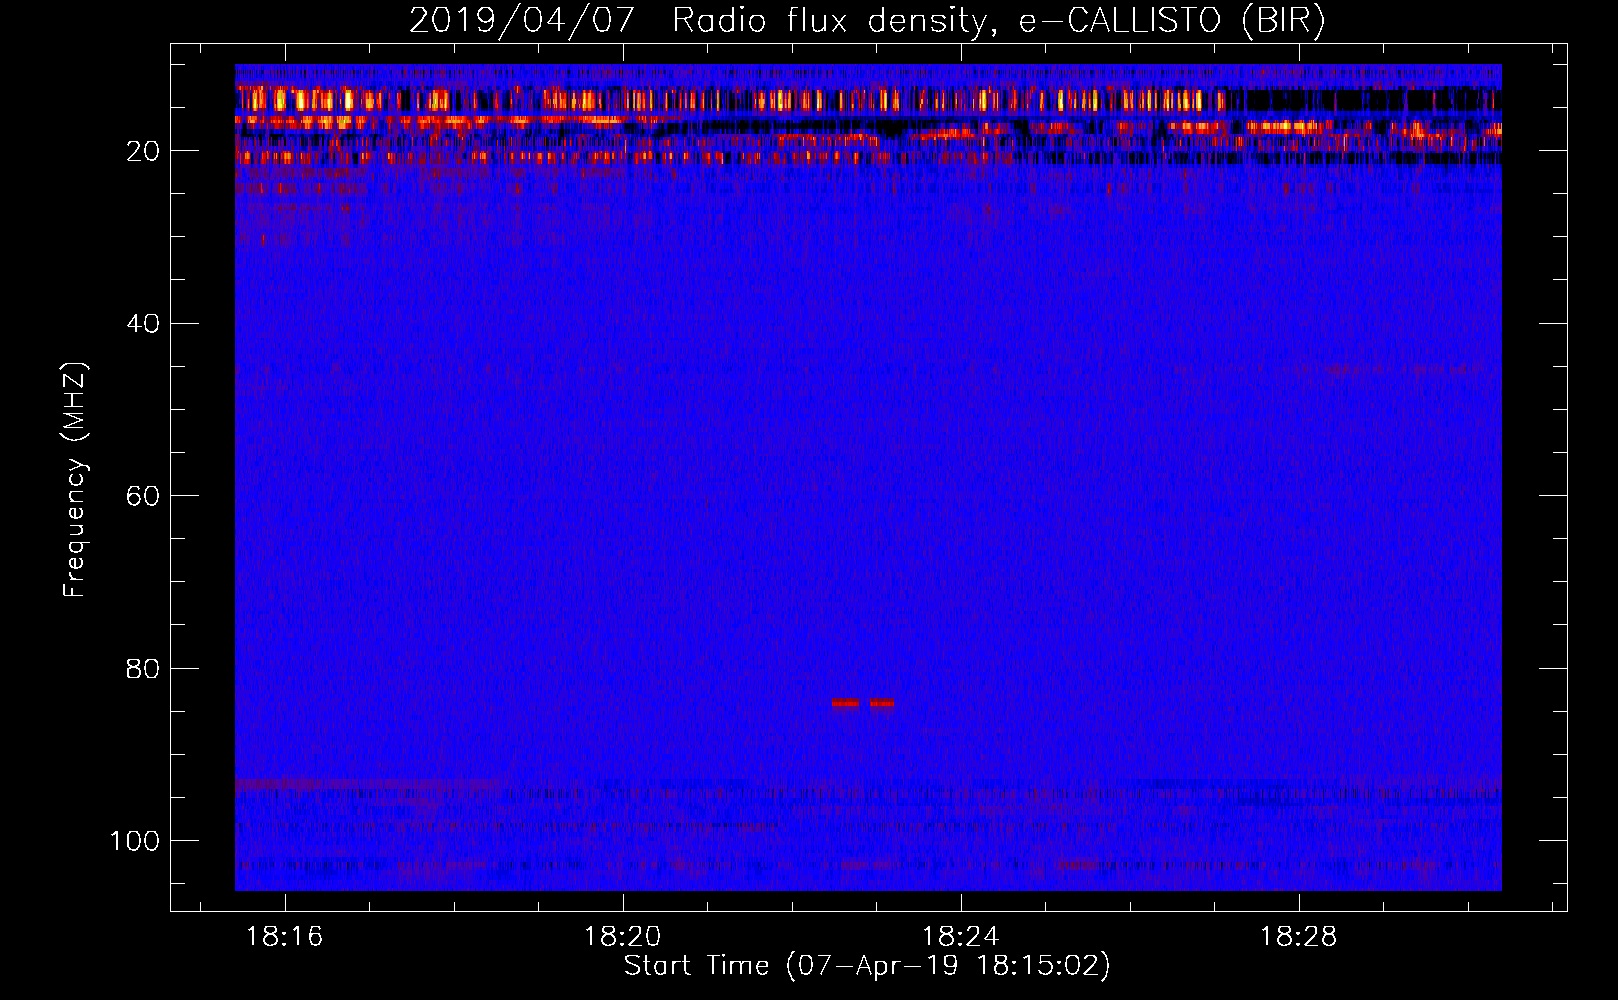Click the 18:20 time tick label

(623, 937)
